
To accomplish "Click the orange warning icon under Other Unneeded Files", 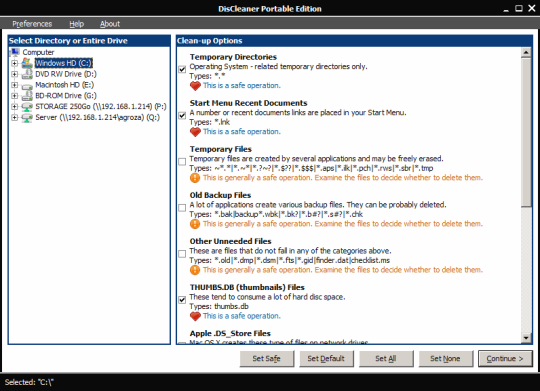I will point(195,270).
